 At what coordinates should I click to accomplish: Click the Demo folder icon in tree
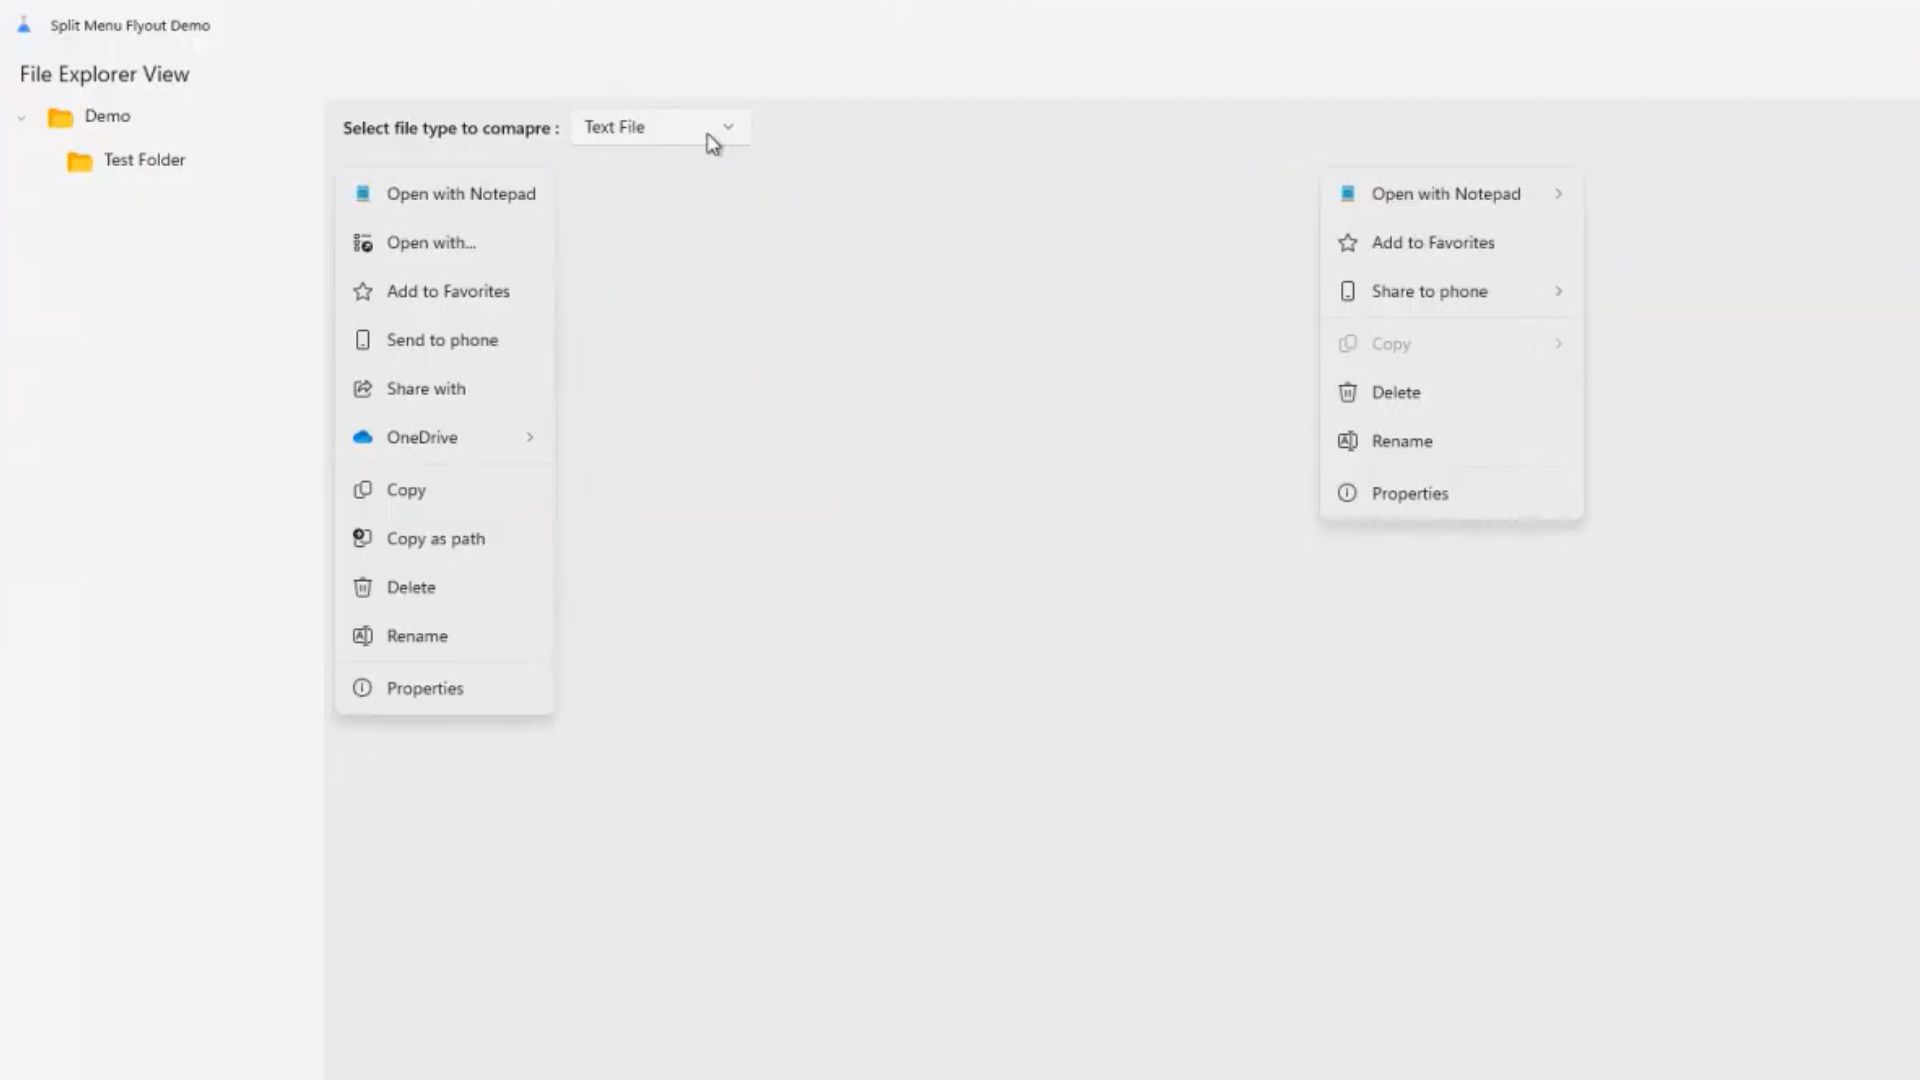(61, 117)
